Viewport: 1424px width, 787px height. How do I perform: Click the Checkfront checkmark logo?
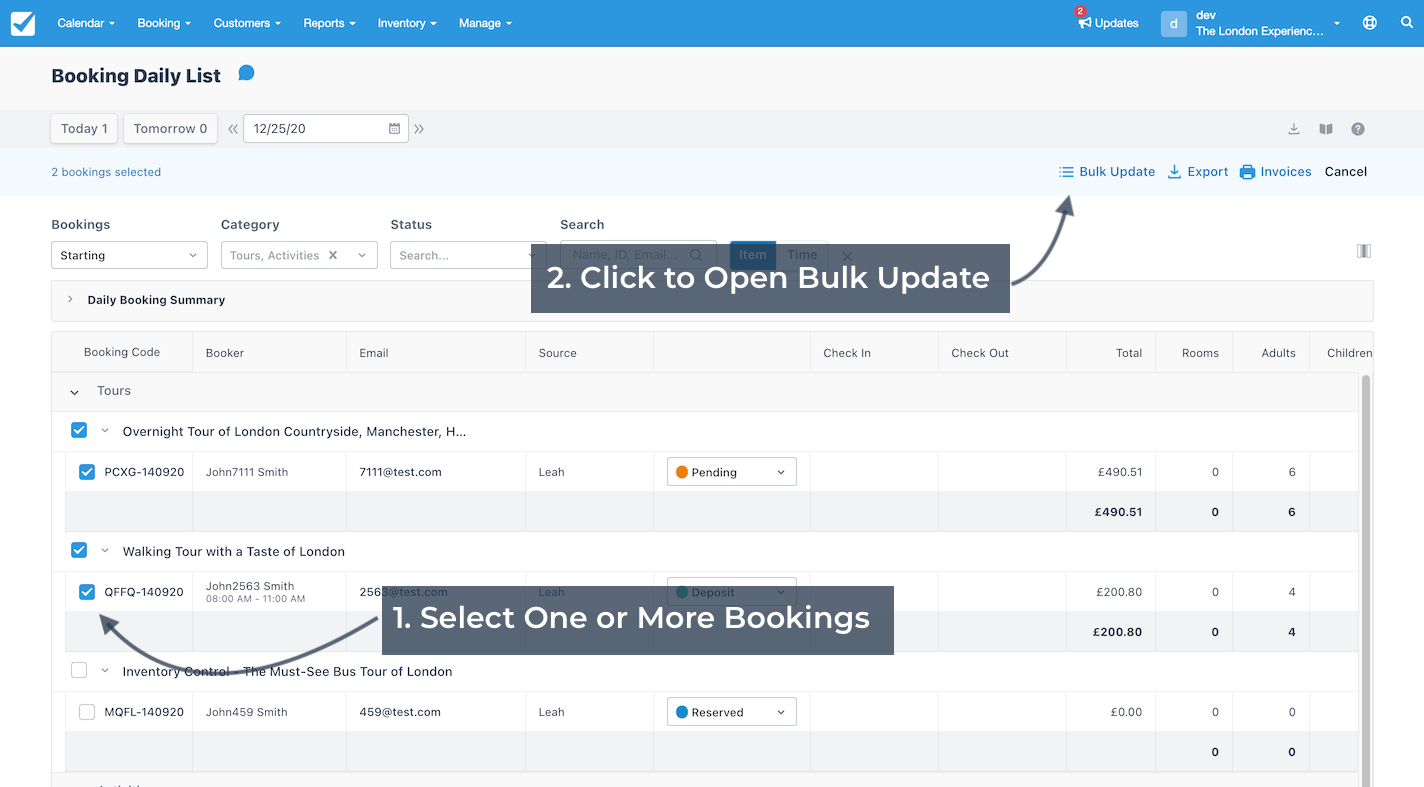(x=23, y=23)
